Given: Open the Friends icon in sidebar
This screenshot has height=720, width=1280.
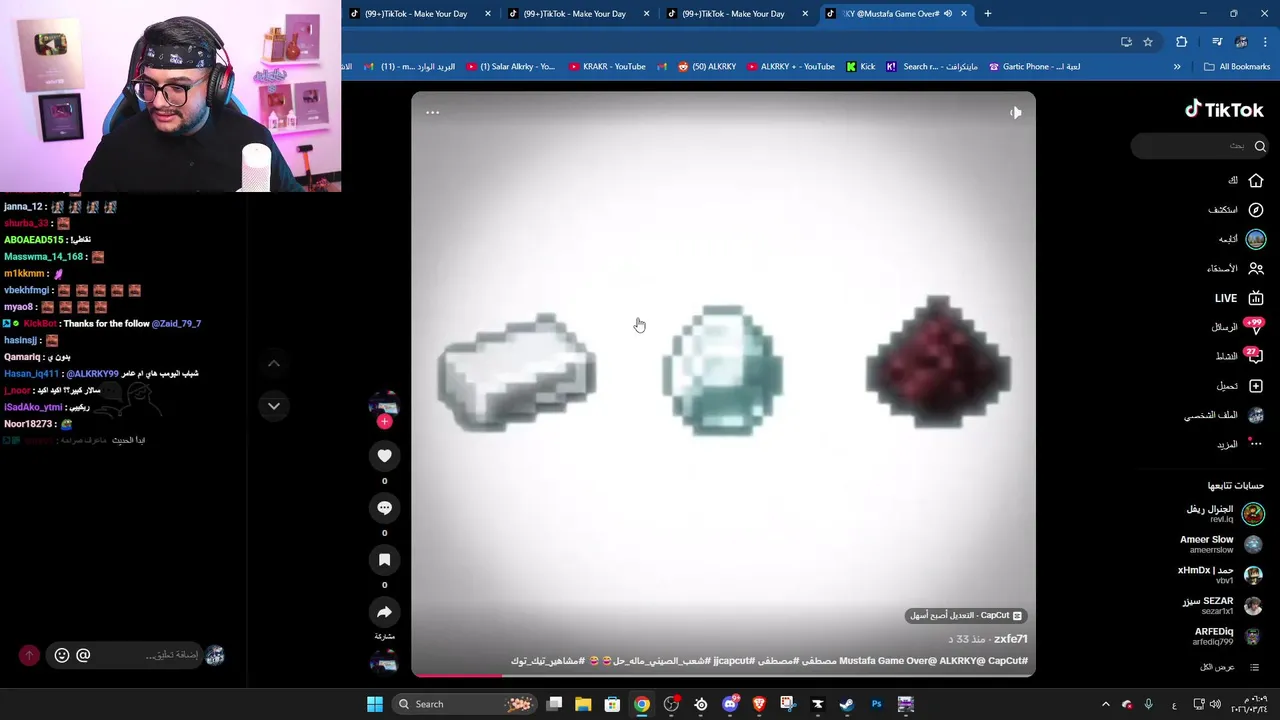Looking at the screenshot, I should (x=1256, y=268).
